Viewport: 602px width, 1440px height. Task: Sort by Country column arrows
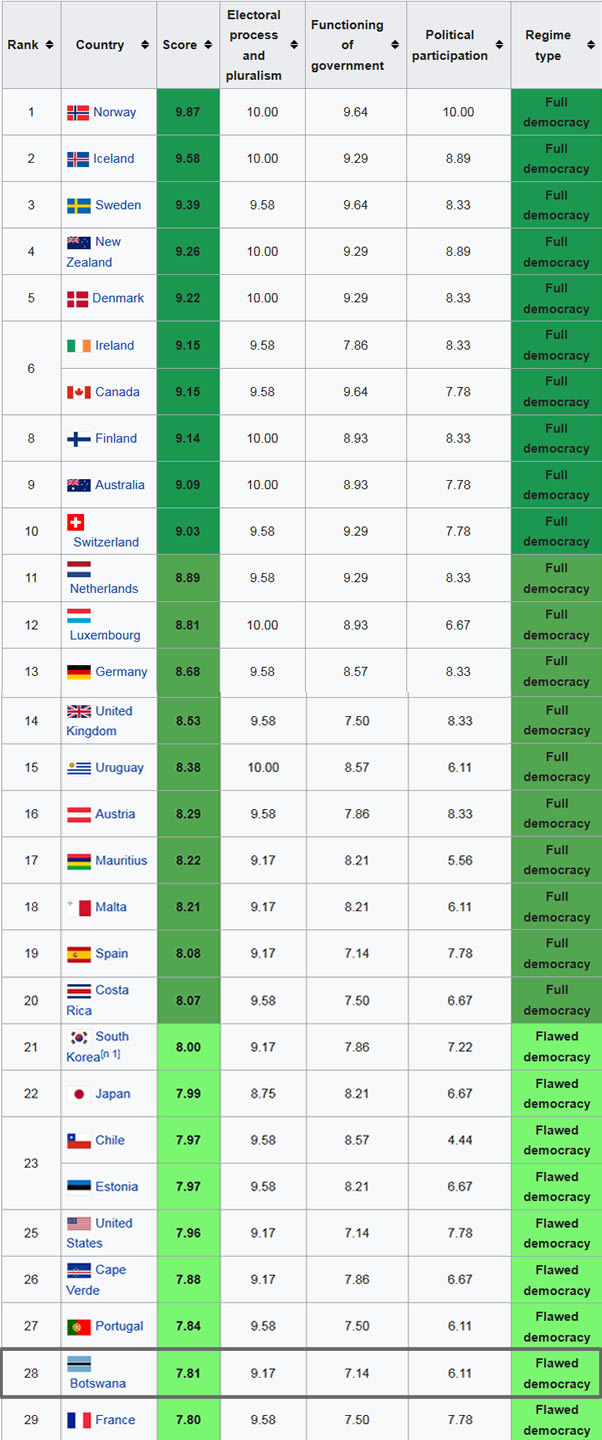pos(145,45)
